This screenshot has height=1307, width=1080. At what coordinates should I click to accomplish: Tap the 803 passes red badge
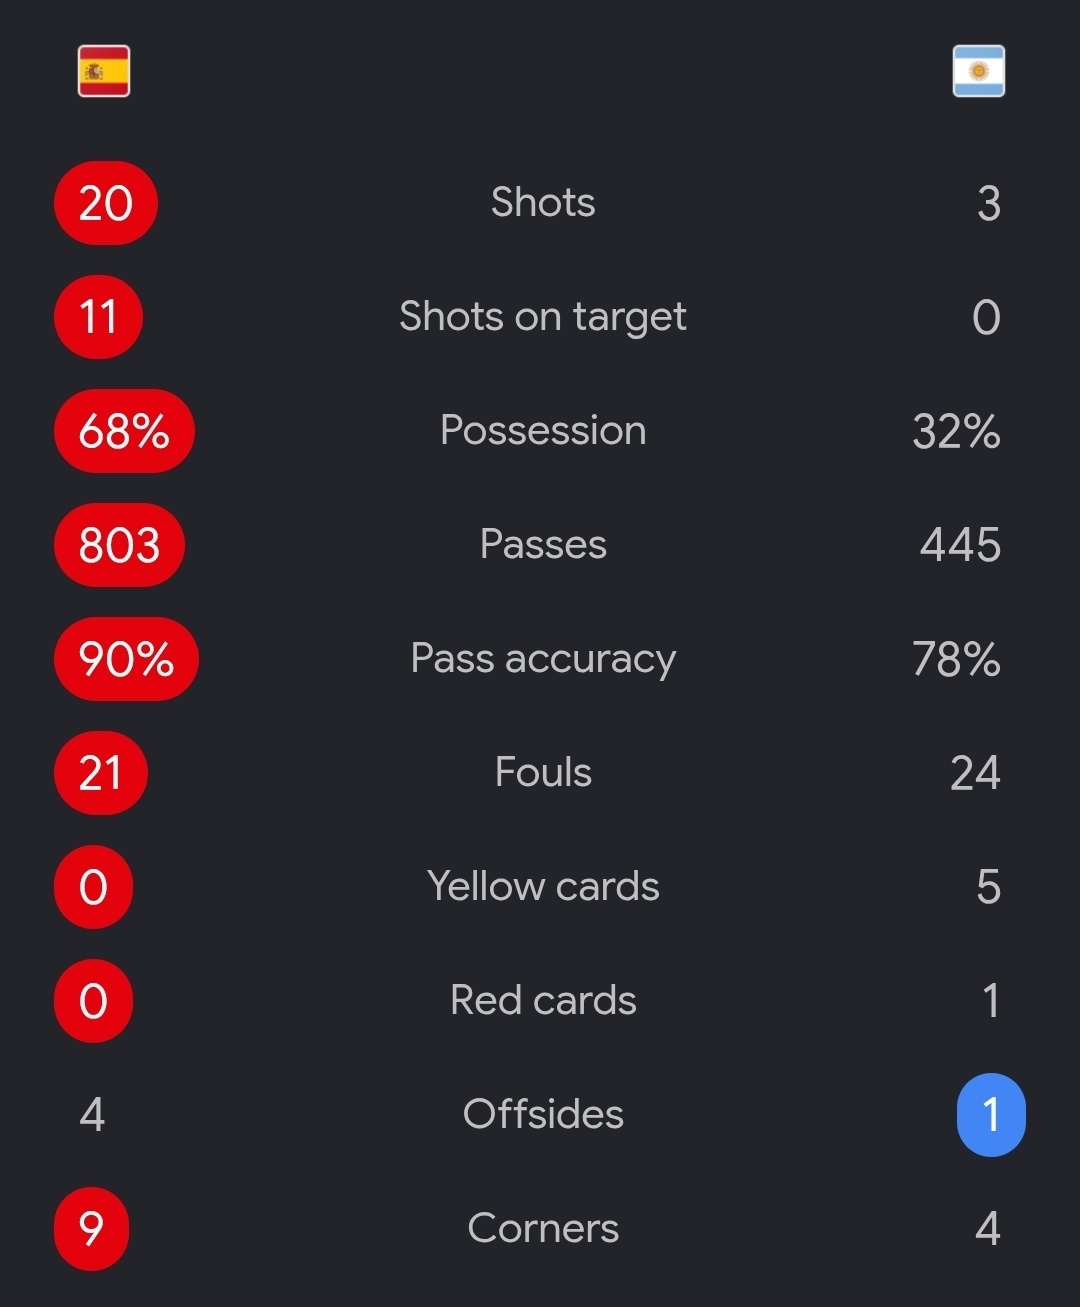[119, 545]
